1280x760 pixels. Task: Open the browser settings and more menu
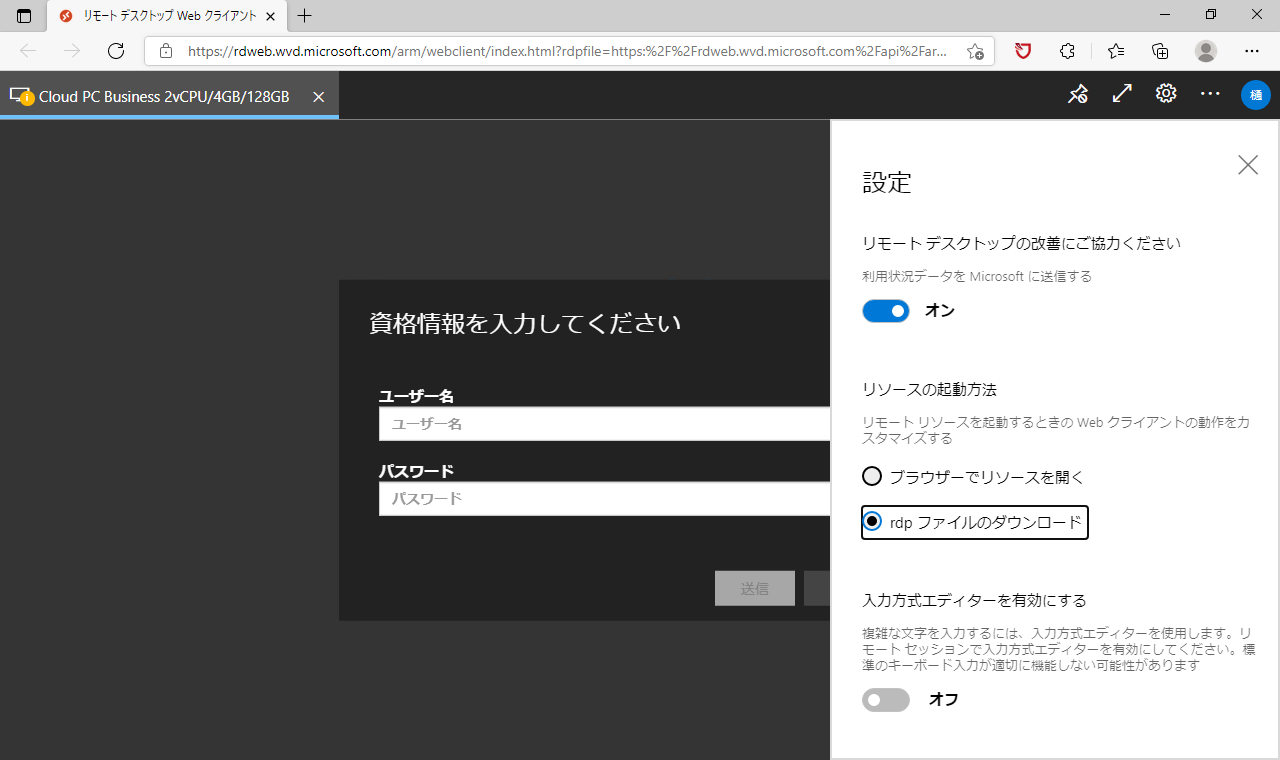point(1252,51)
